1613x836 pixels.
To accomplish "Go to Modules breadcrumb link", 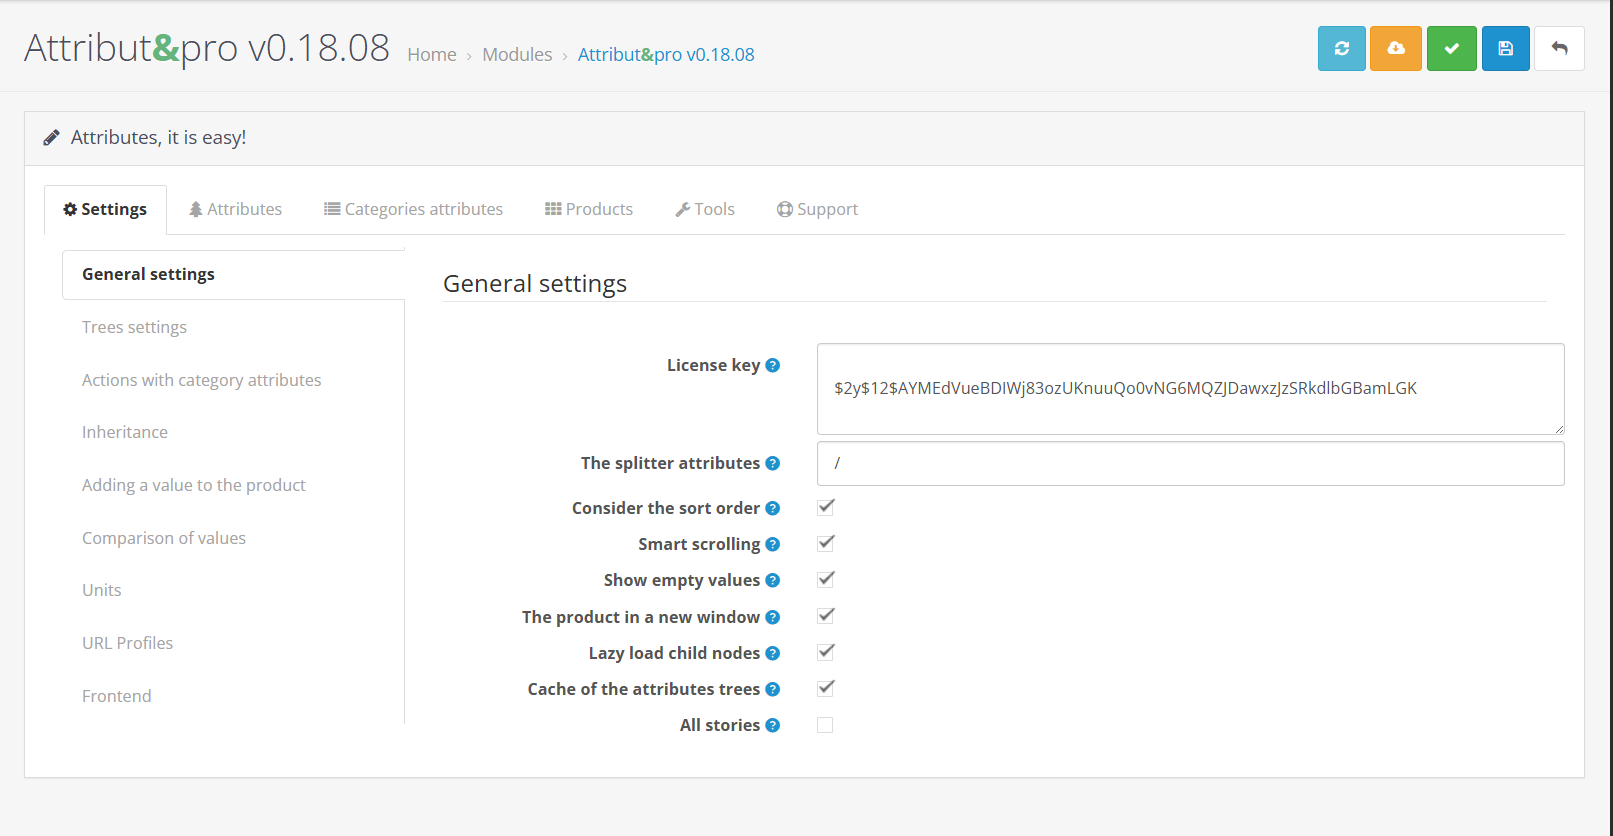I will point(517,55).
